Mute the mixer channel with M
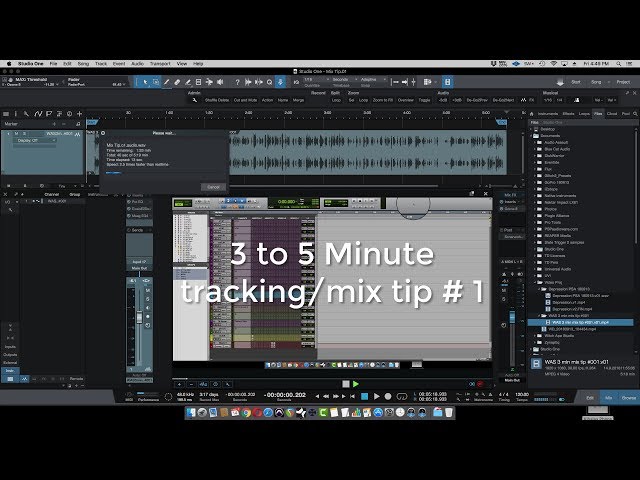640x480 pixels. [x=148, y=291]
